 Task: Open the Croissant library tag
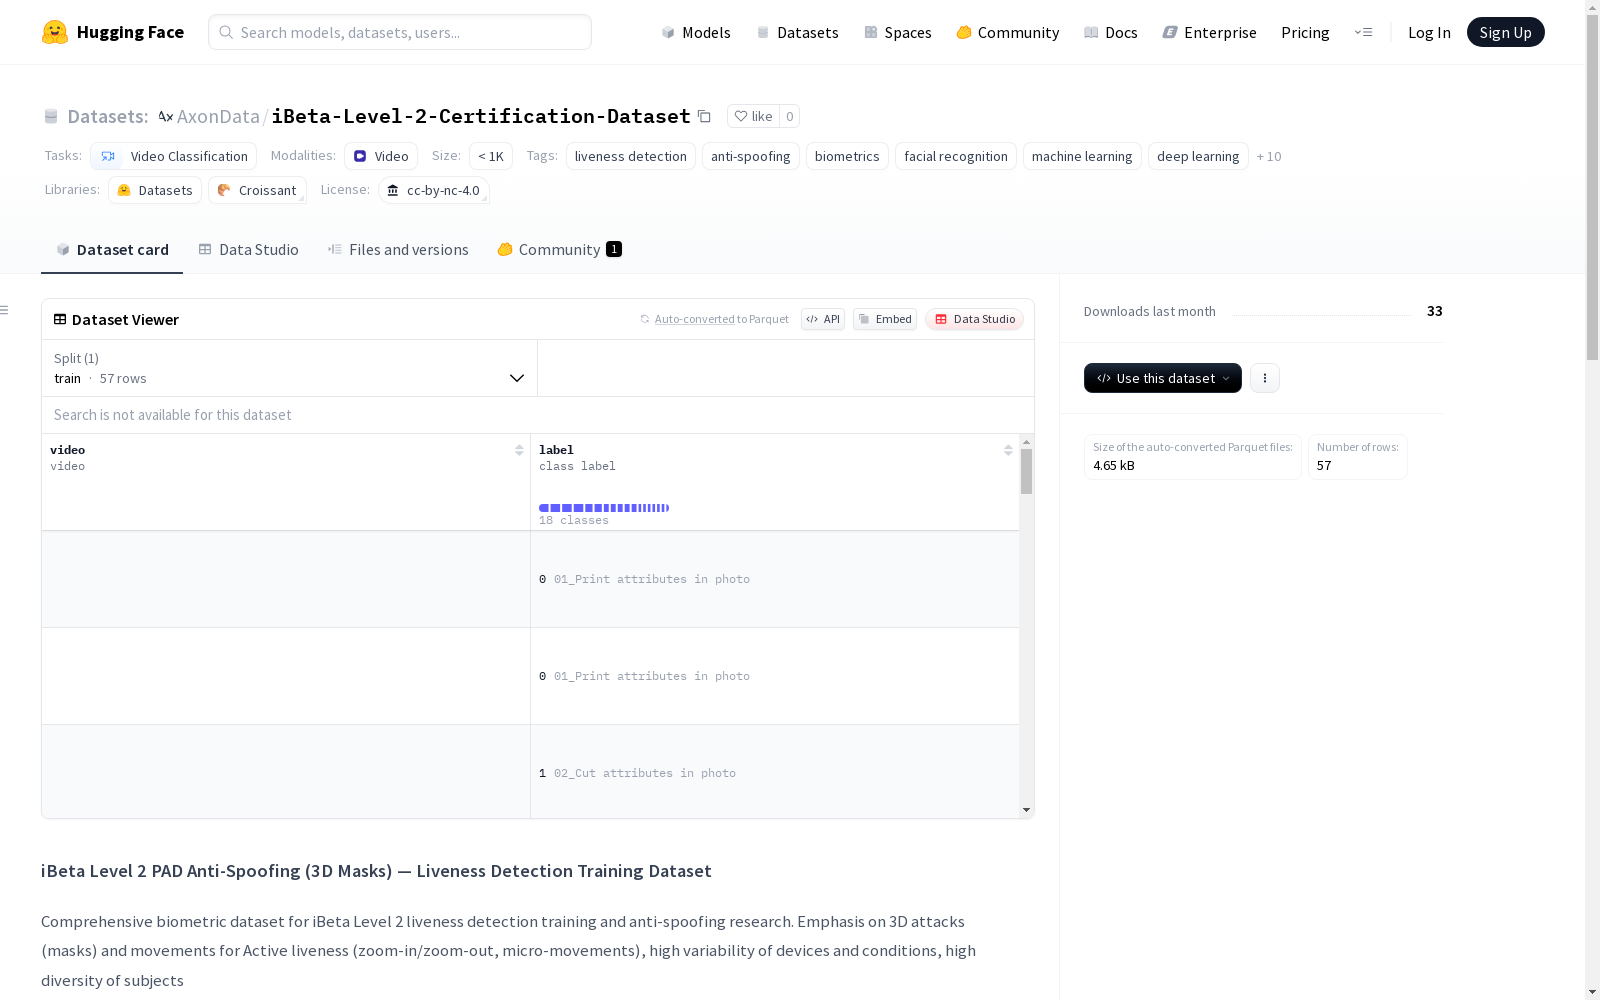(x=257, y=190)
